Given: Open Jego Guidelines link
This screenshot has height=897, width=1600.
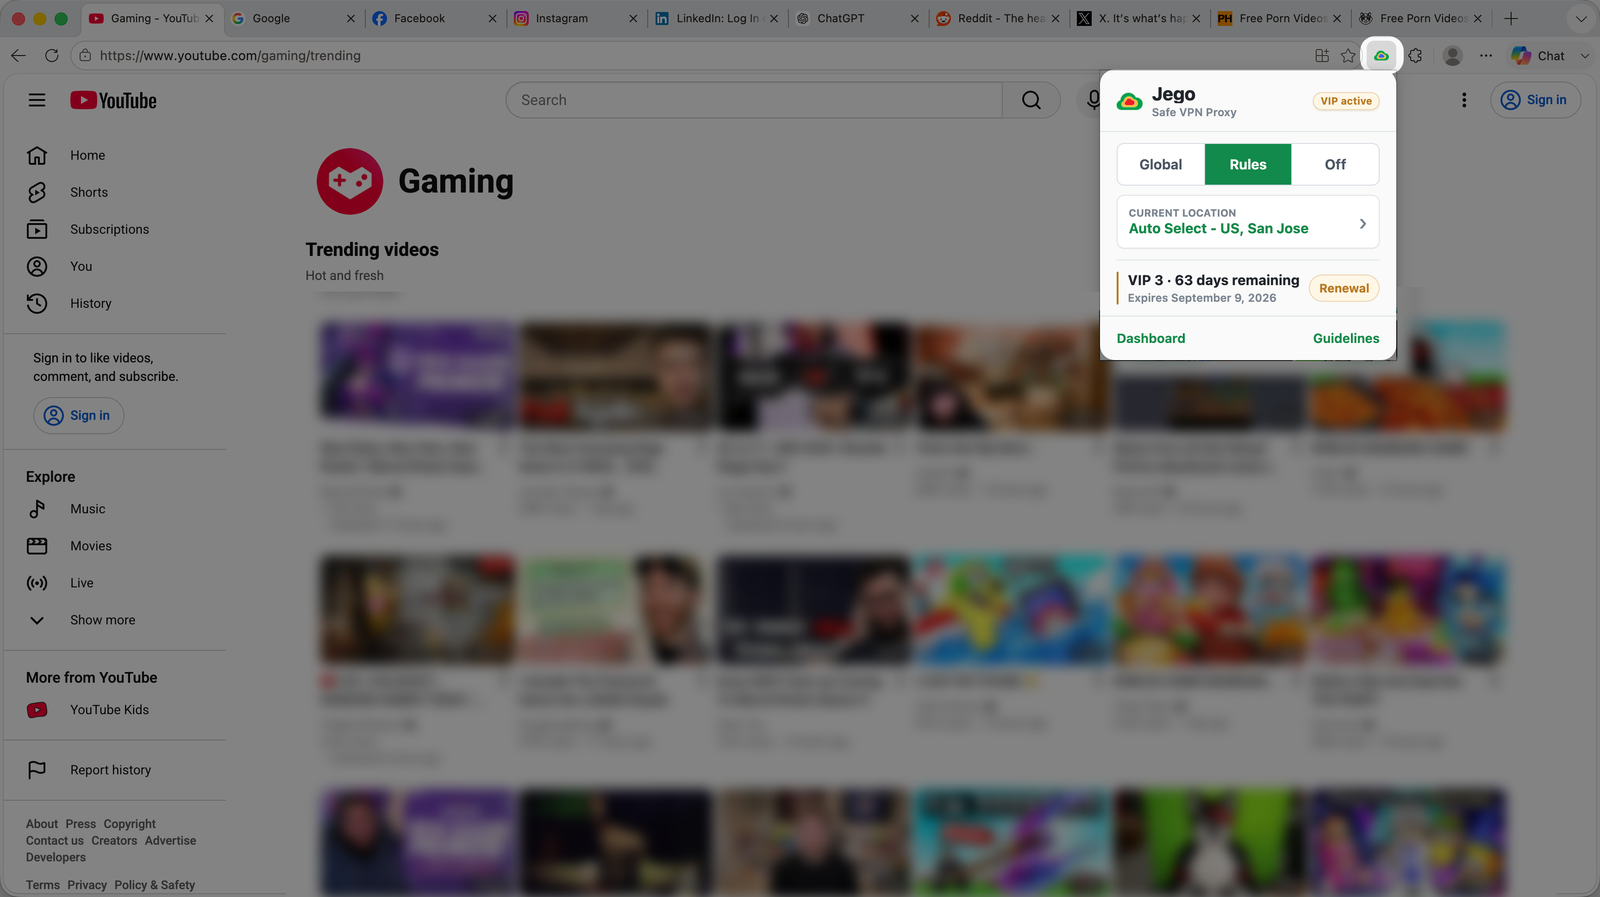Looking at the screenshot, I should pyautogui.click(x=1346, y=338).
